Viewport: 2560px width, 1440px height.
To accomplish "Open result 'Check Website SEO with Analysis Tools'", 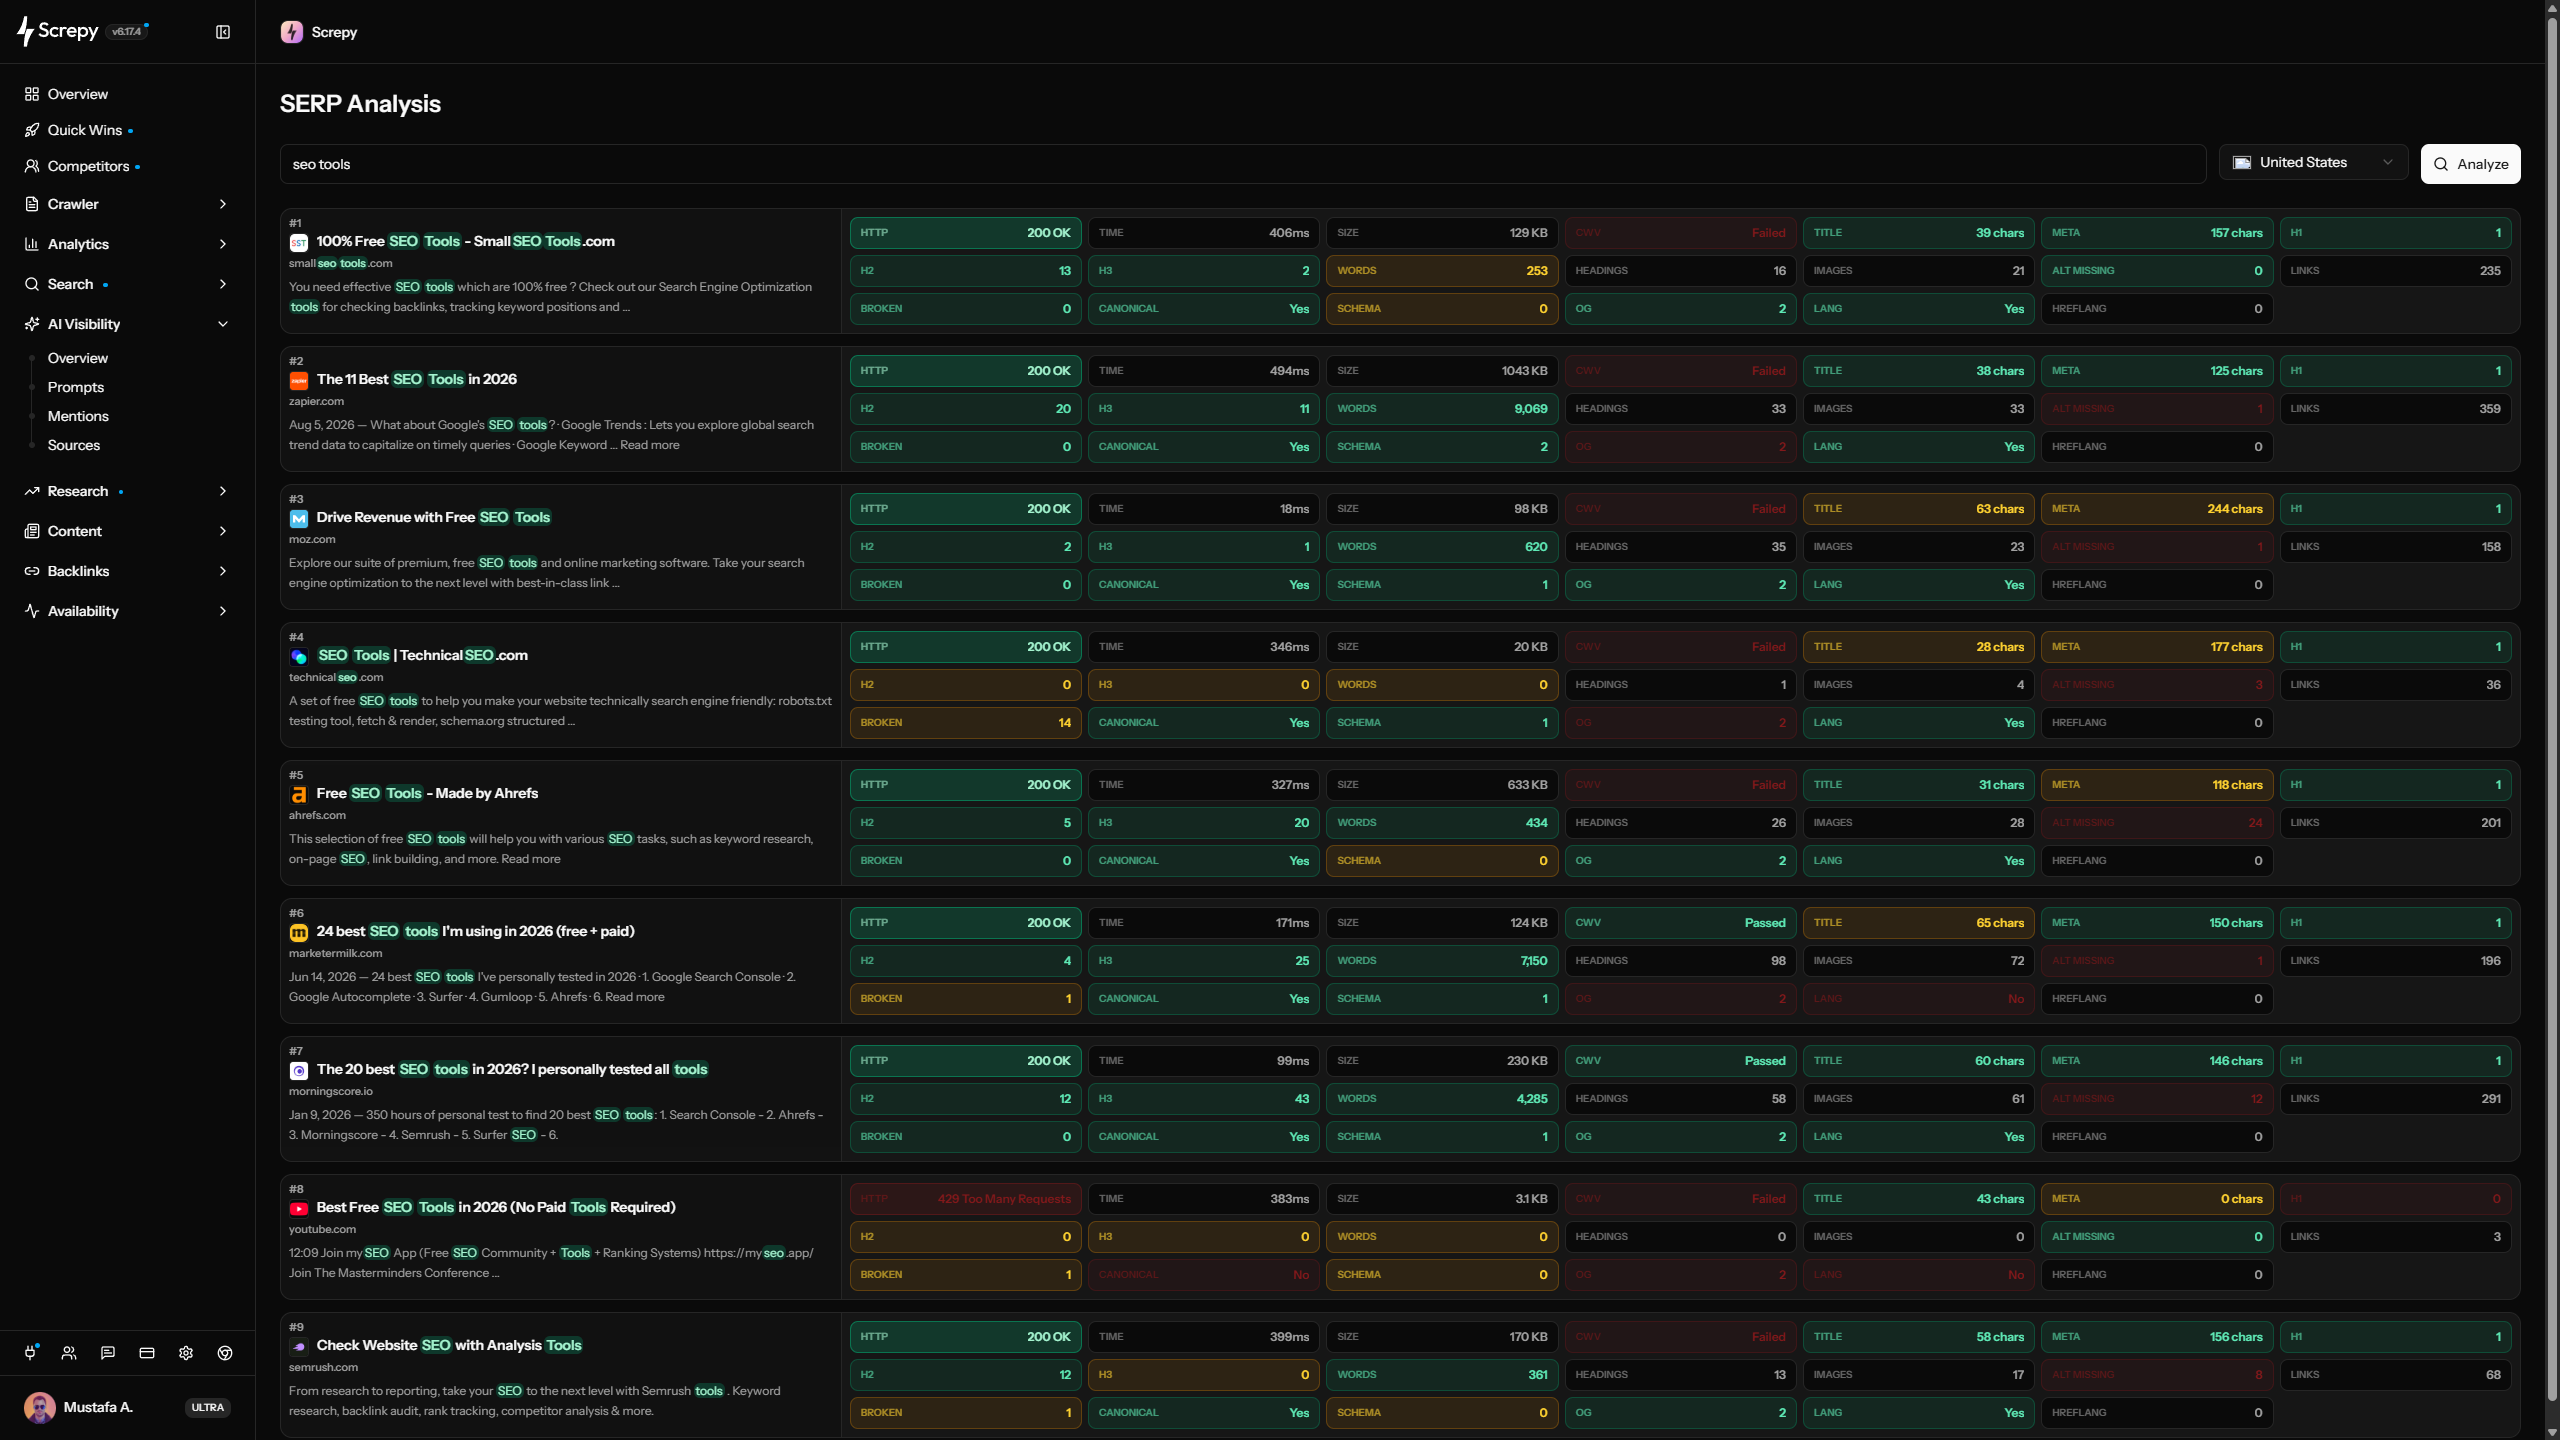I will click(449, 1345).
